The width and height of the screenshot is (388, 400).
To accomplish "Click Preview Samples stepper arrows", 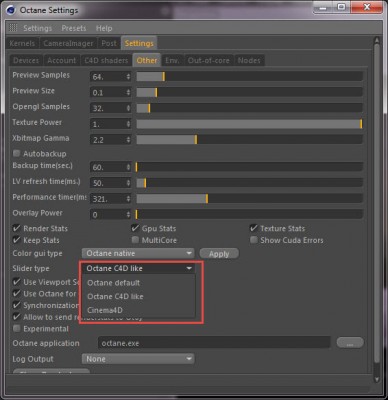I will [x=128, y=77].
